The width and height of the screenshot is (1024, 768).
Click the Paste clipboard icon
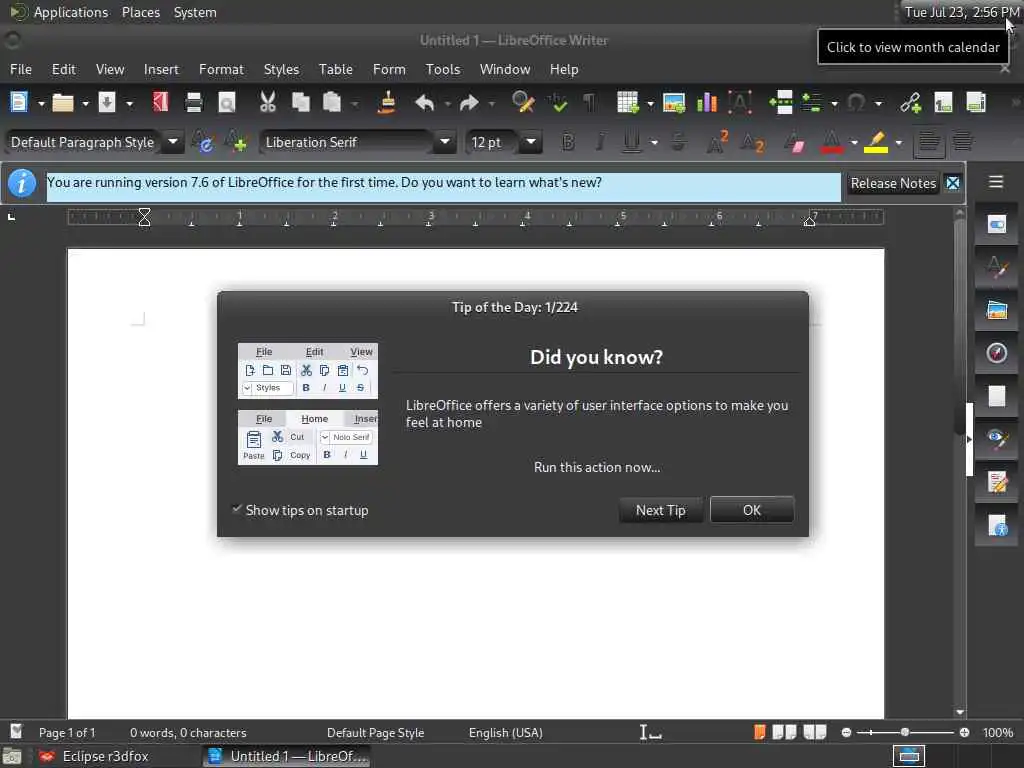[x=332, y=103]
